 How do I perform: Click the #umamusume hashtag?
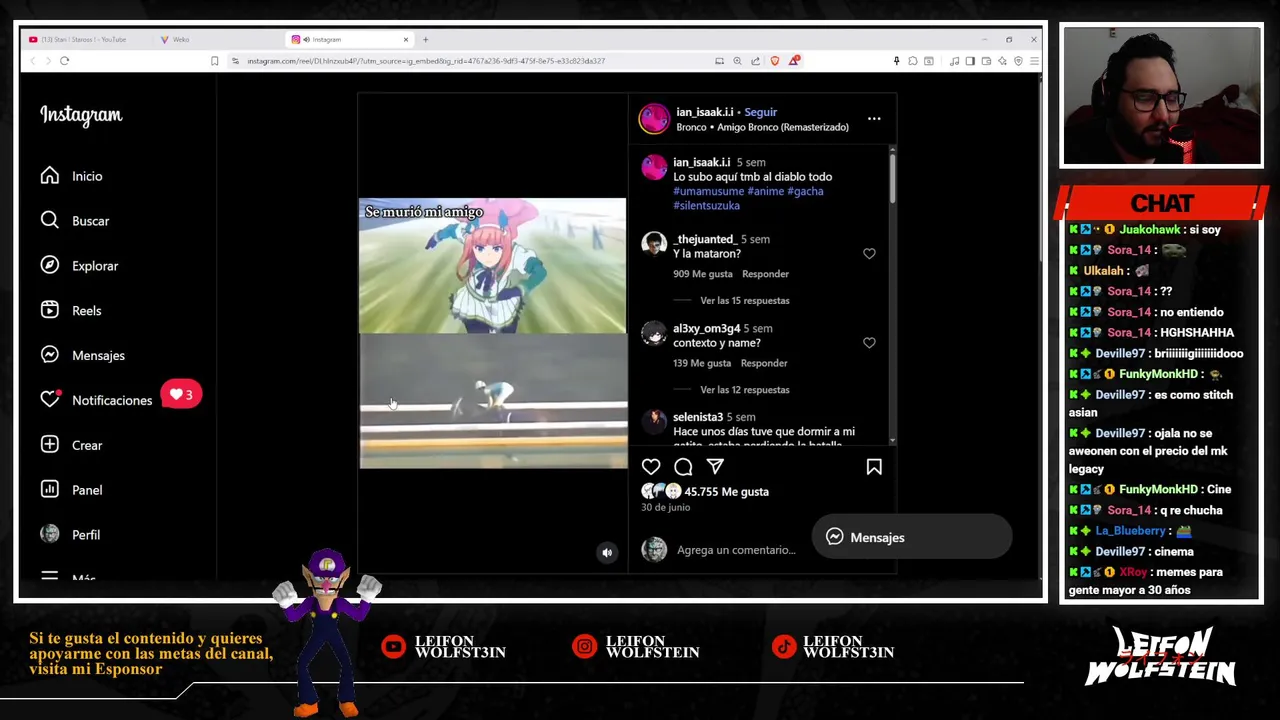pyautogui.click(x=708, y=191)
